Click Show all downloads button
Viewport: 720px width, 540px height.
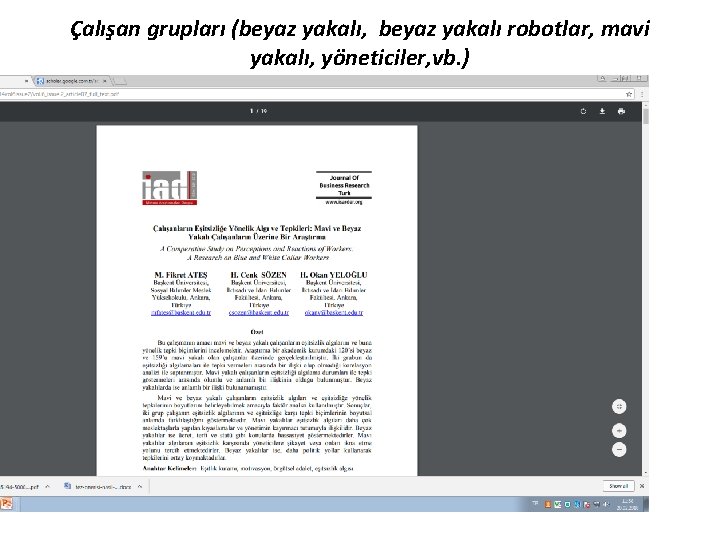618,486
